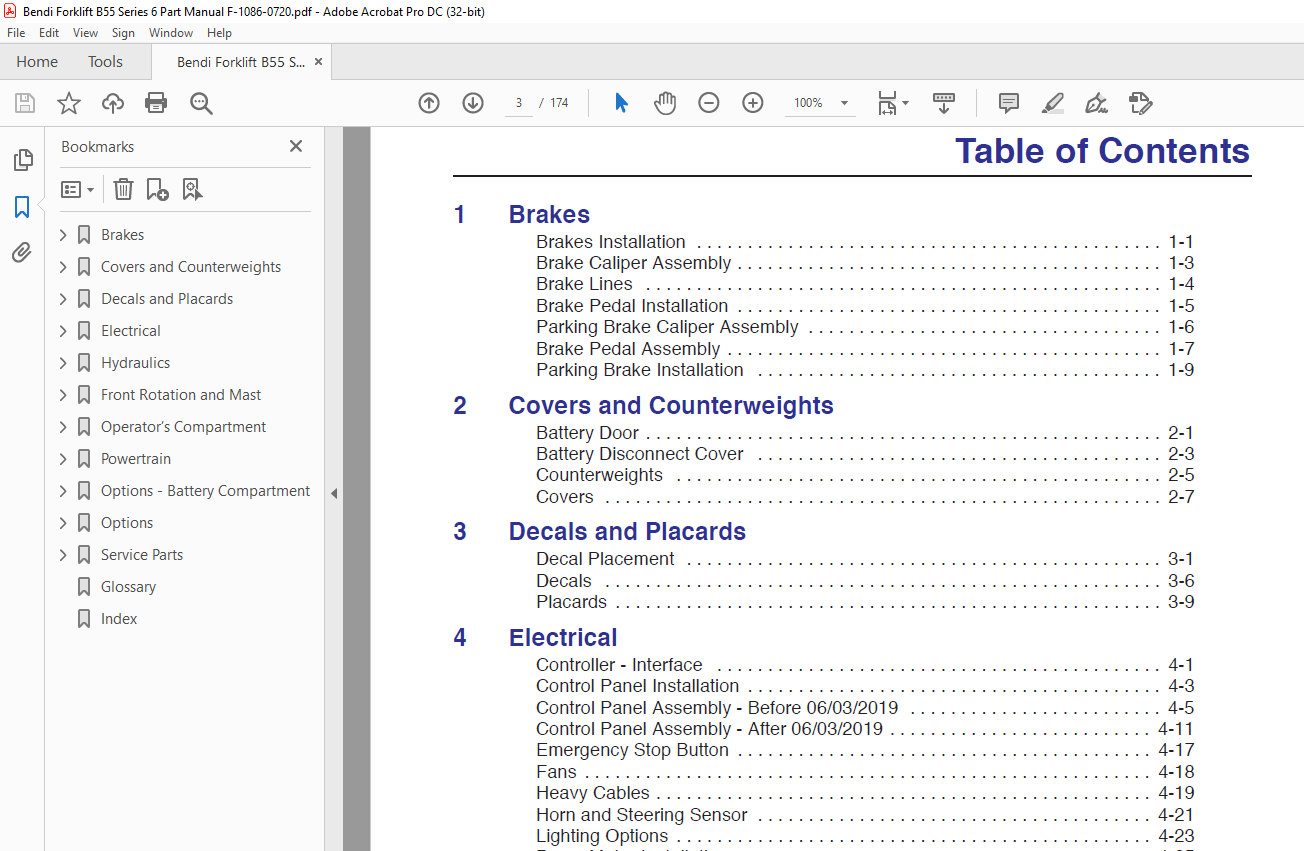Open the Find text magnifier tool
This screenshot has height=851, width=1304.
click(201, 103)
